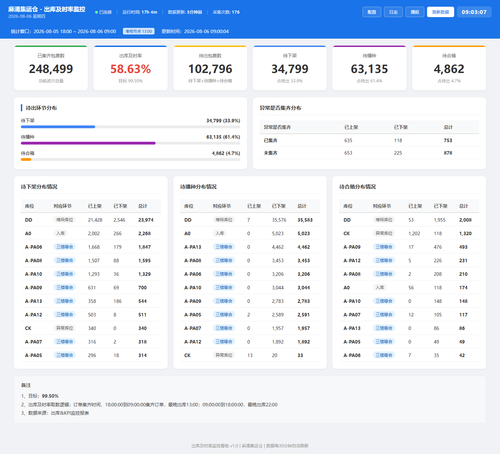Screen dimensions: 500x454
Task: Click the 878 total in anomaly table
Action: 448,153
